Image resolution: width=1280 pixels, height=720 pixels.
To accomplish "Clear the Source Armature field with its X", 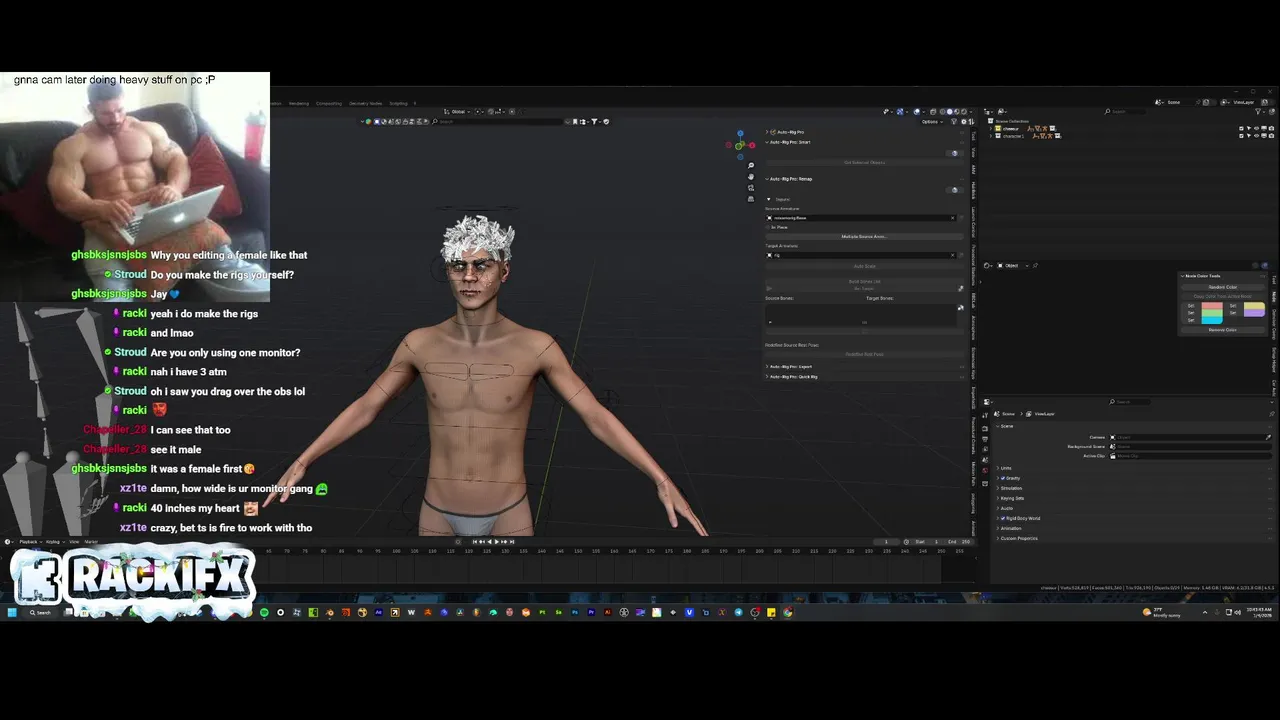I will coord(952,218).
